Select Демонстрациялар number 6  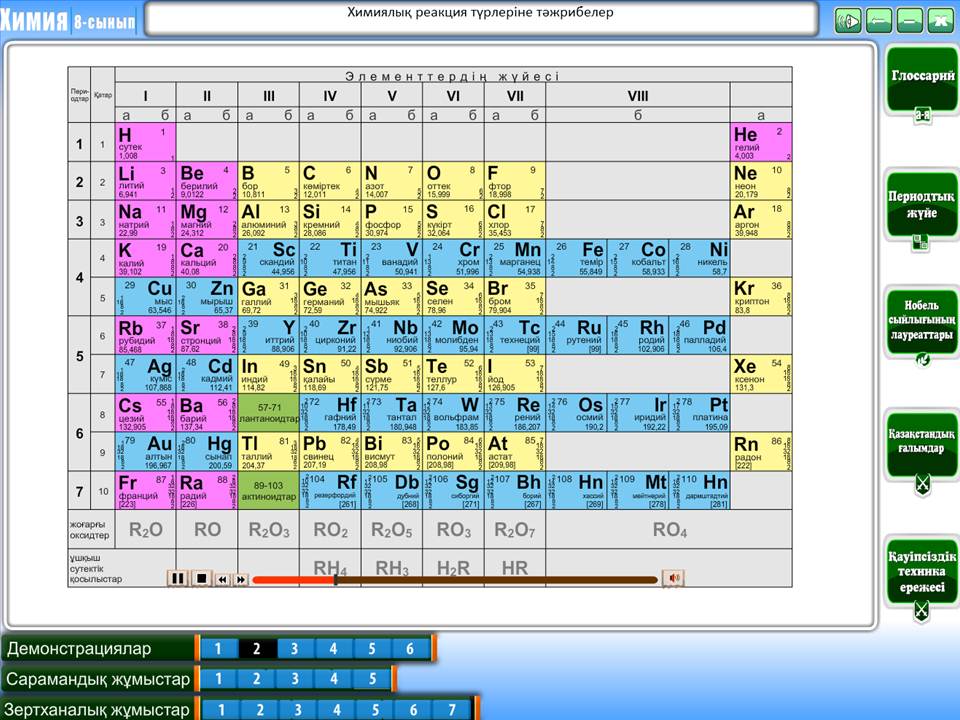pos(410,648)
